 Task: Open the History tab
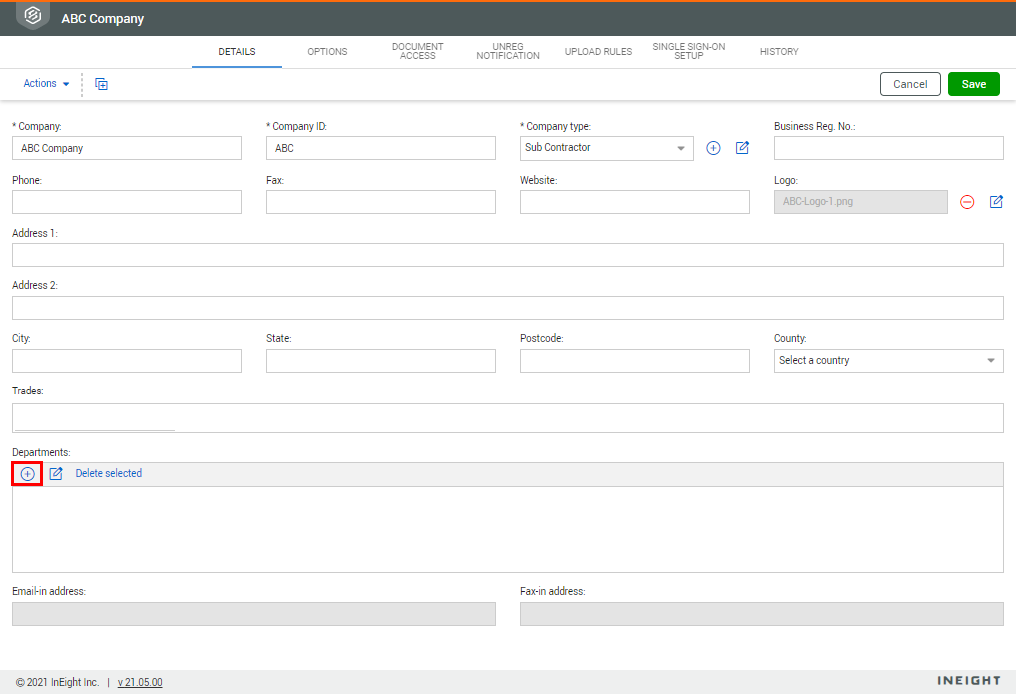pos(779,52)
